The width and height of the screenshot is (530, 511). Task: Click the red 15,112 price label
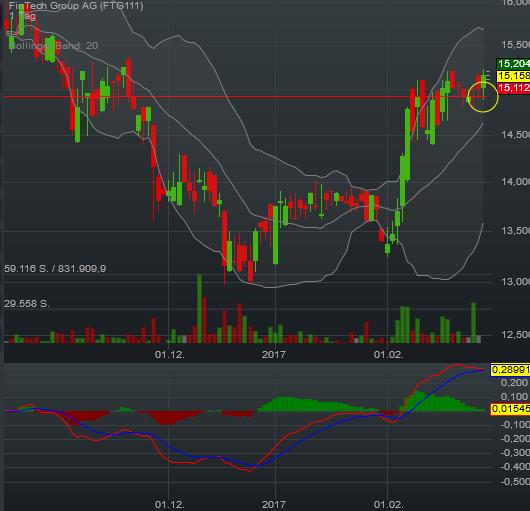[513, 88]
